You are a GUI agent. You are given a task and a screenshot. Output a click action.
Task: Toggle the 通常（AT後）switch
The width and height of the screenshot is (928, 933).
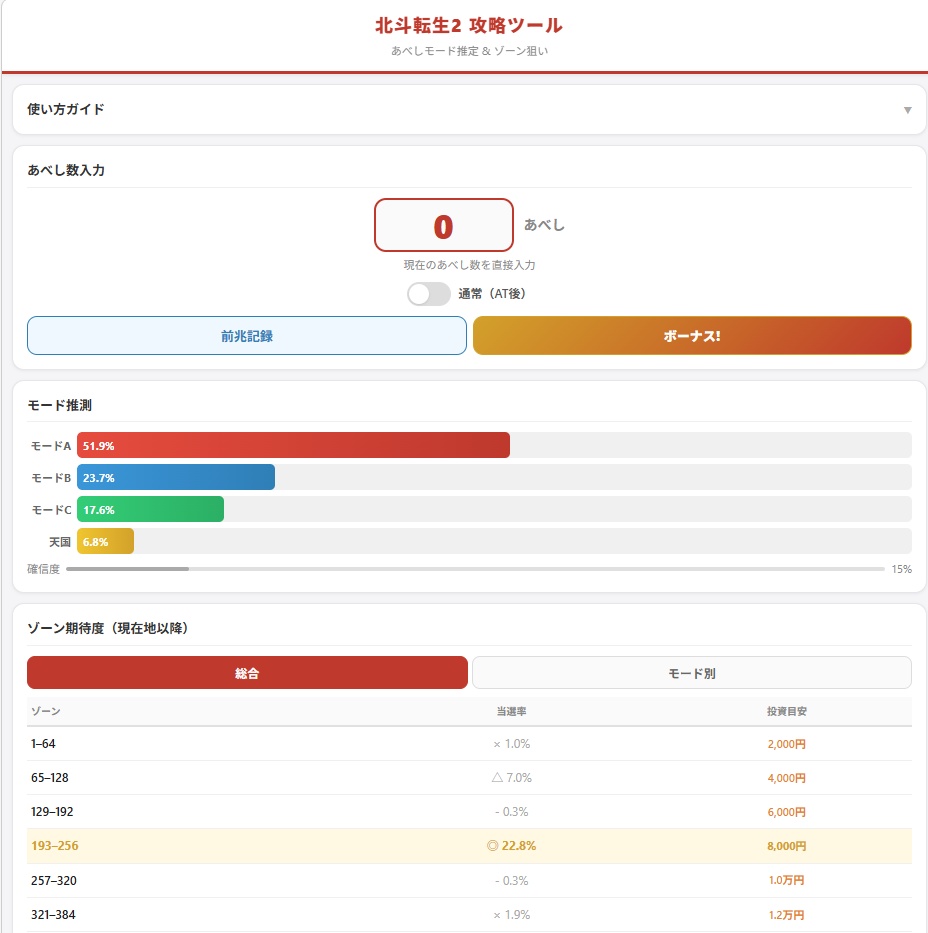(x=428, y=294)
